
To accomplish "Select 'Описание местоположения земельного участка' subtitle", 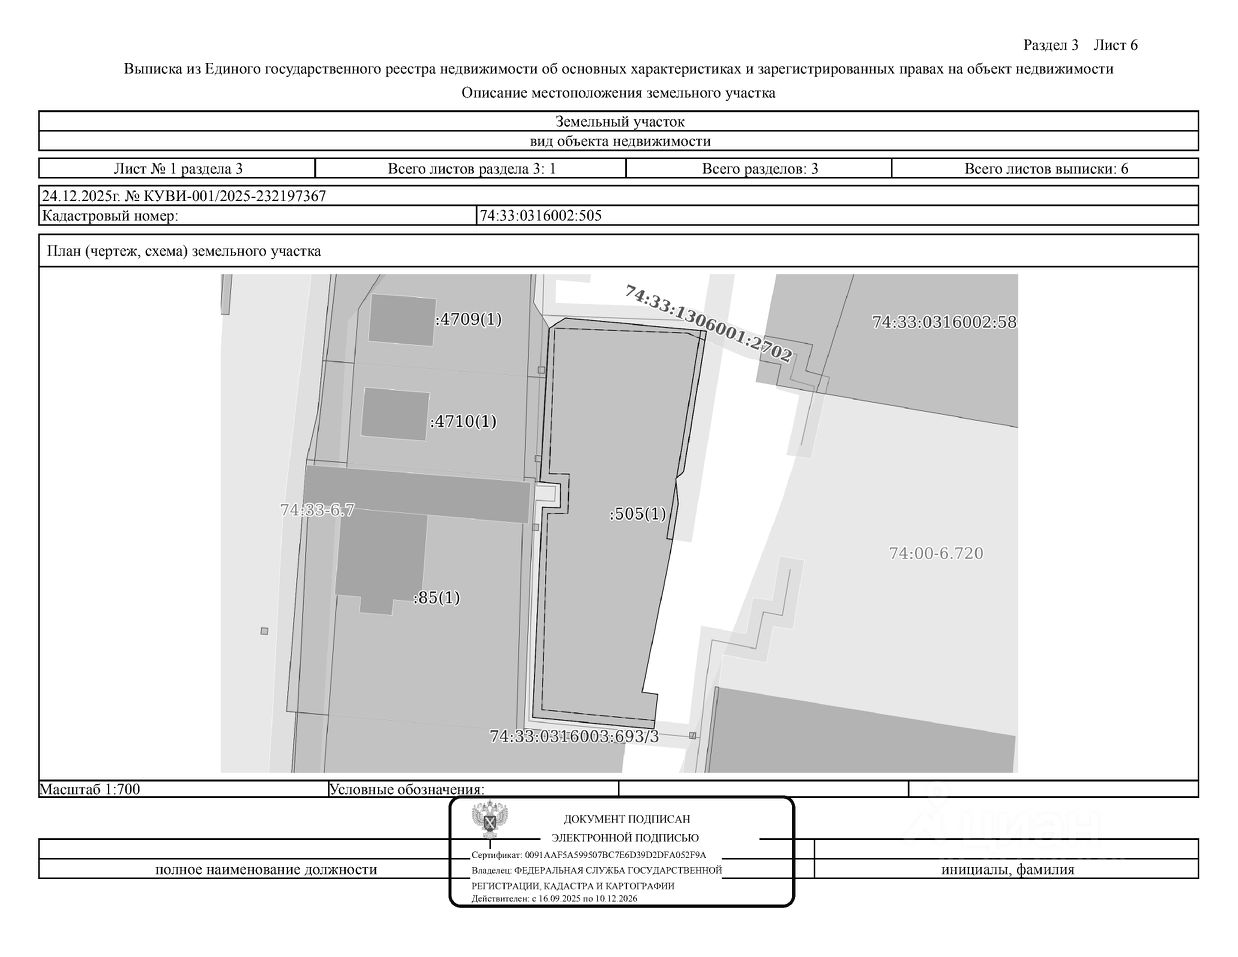I will pyautogui.click(x=618, y=93).
